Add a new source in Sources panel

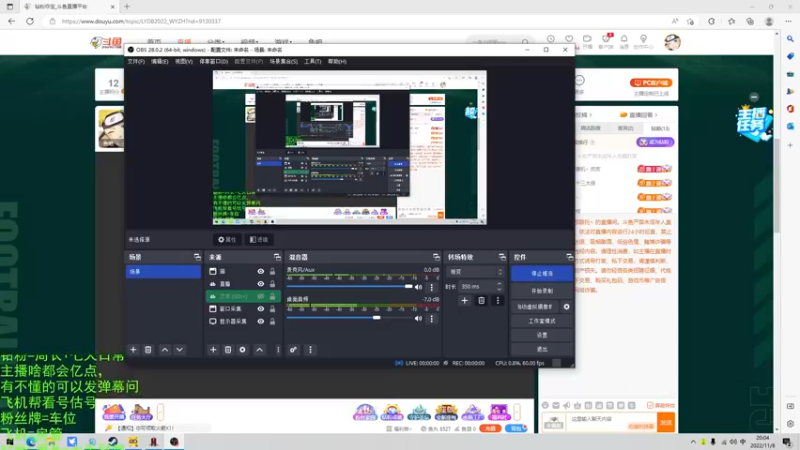(x=213, y=349)
